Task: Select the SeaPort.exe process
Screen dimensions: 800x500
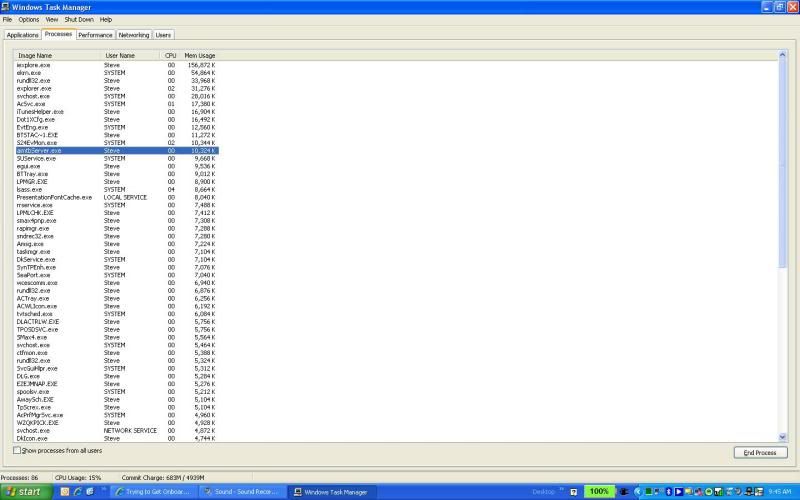Action: point(117,275)
